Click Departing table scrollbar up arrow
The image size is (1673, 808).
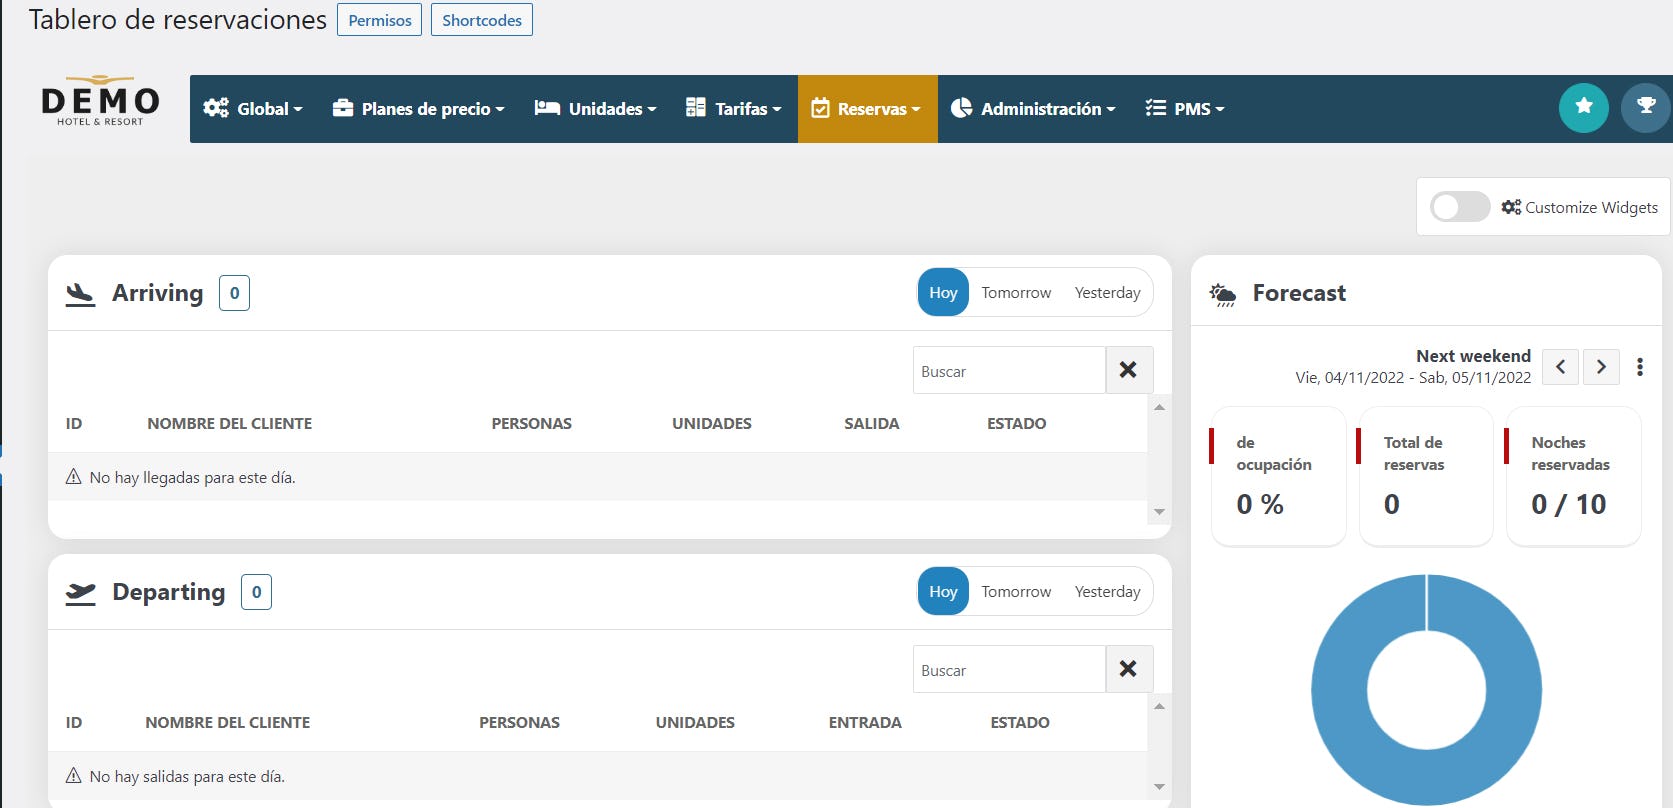(1159, 706)
